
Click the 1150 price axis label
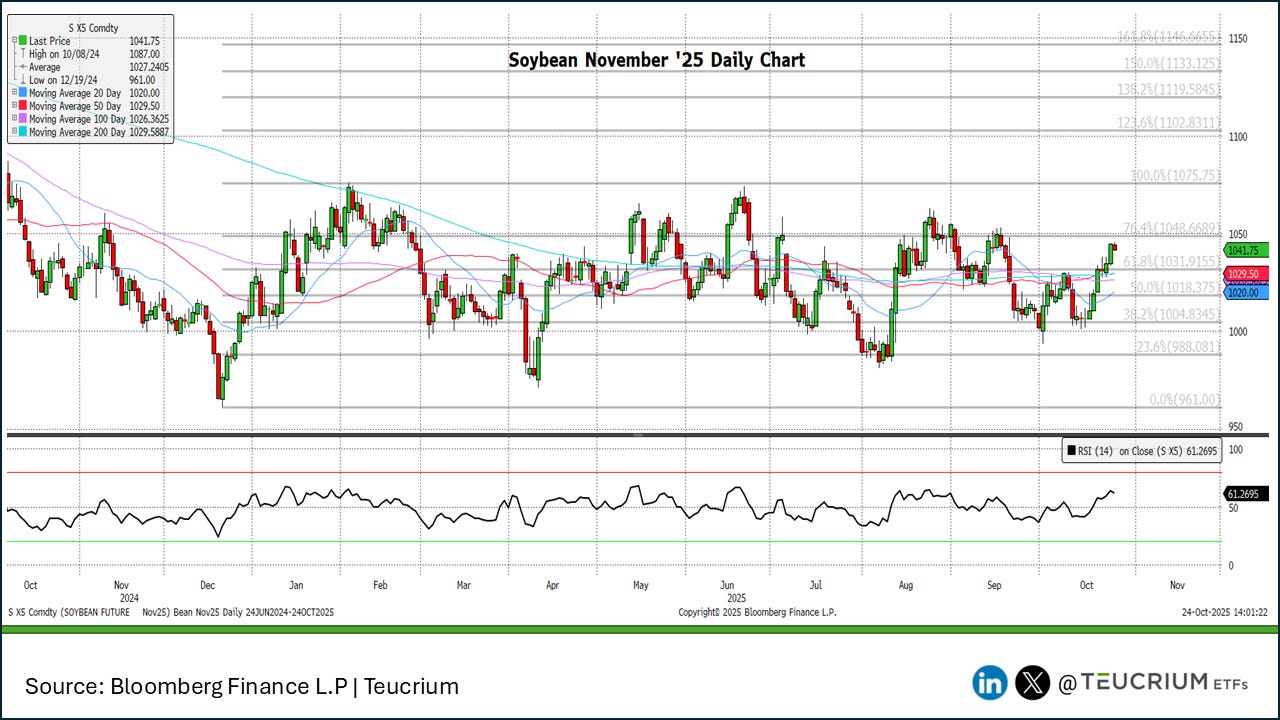tap(1238, 38)
